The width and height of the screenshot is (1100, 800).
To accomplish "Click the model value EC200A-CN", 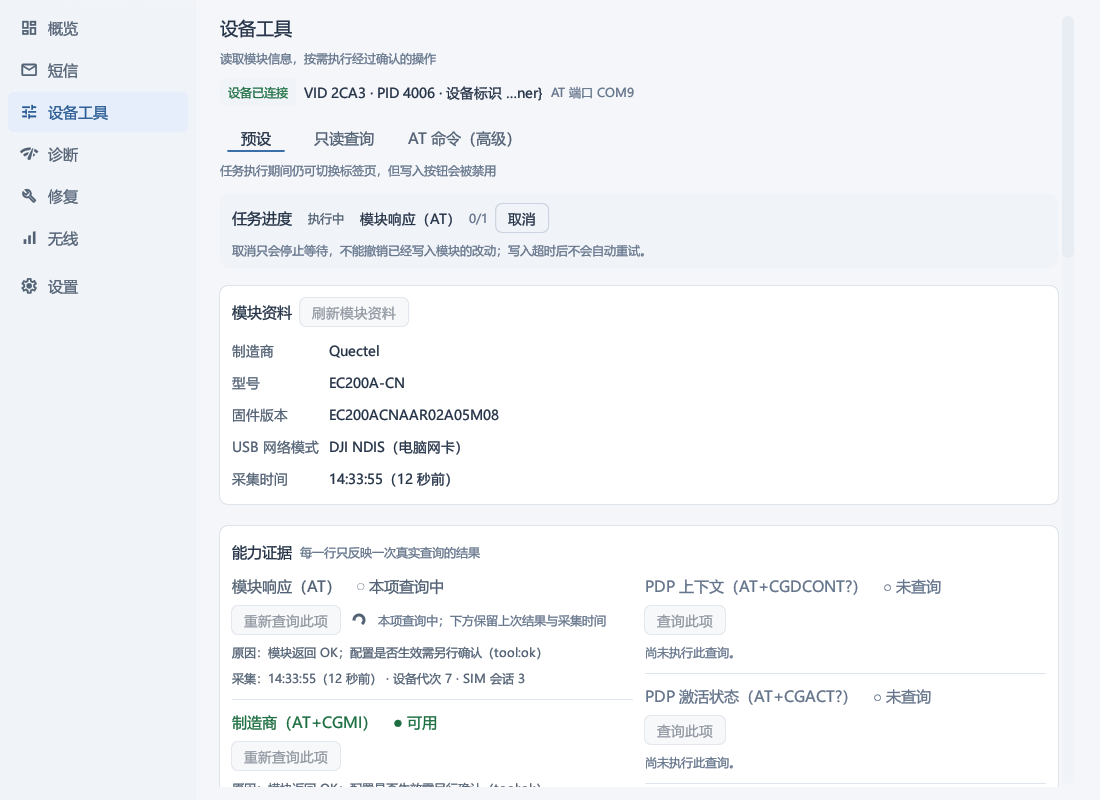I will pyautogui.click(x=367, y=383).
